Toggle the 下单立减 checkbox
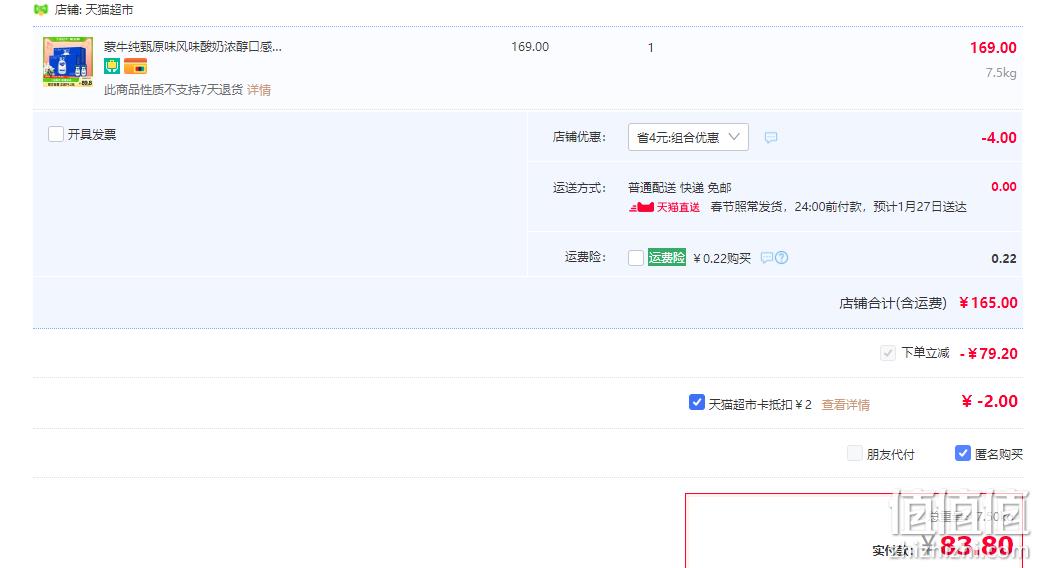This screenshot has width=1039, height=568. pos(888,353)
